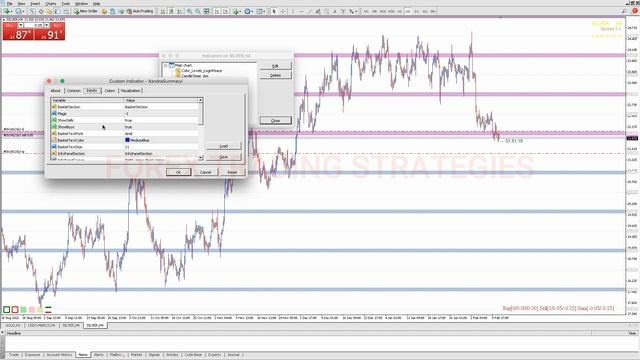This screenshot has width=640, height=360.
Task: Click Cancel in Custom Indicator dialog
Action: (205, 172)
